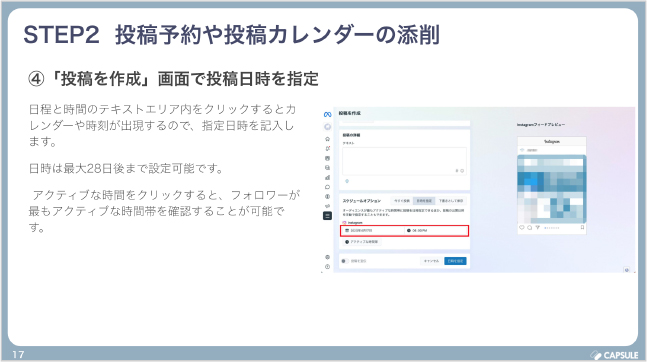
Task: Click the paragraph starting アクティブな時間をクリック
Action: tap(164, 211)
